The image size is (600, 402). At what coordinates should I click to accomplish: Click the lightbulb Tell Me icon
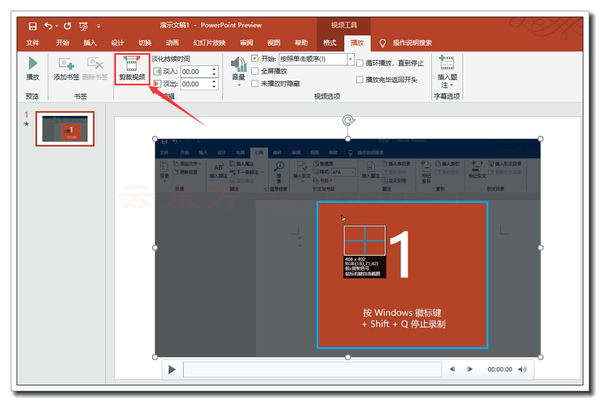click(382, 43)
